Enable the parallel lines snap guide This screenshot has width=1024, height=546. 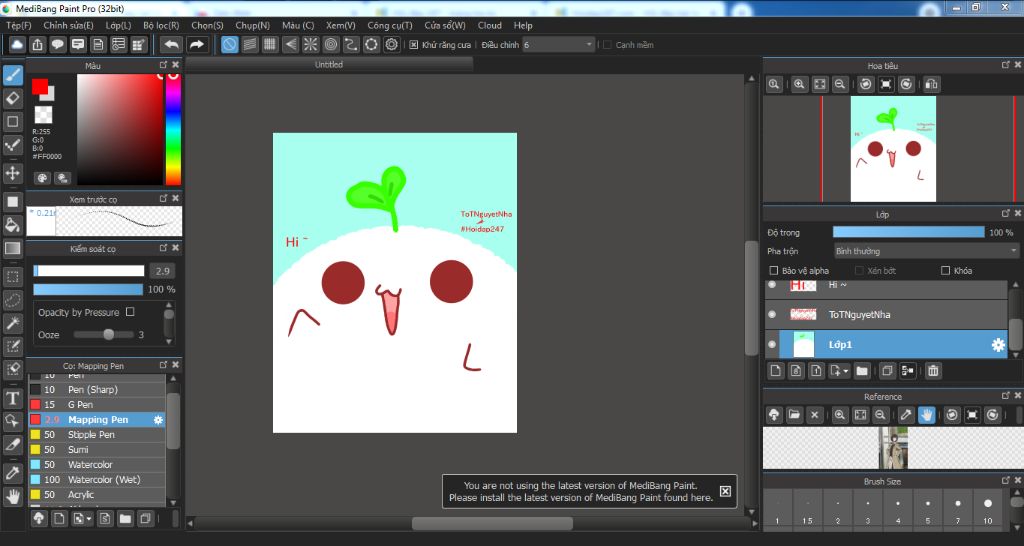(x=249, y=44)
